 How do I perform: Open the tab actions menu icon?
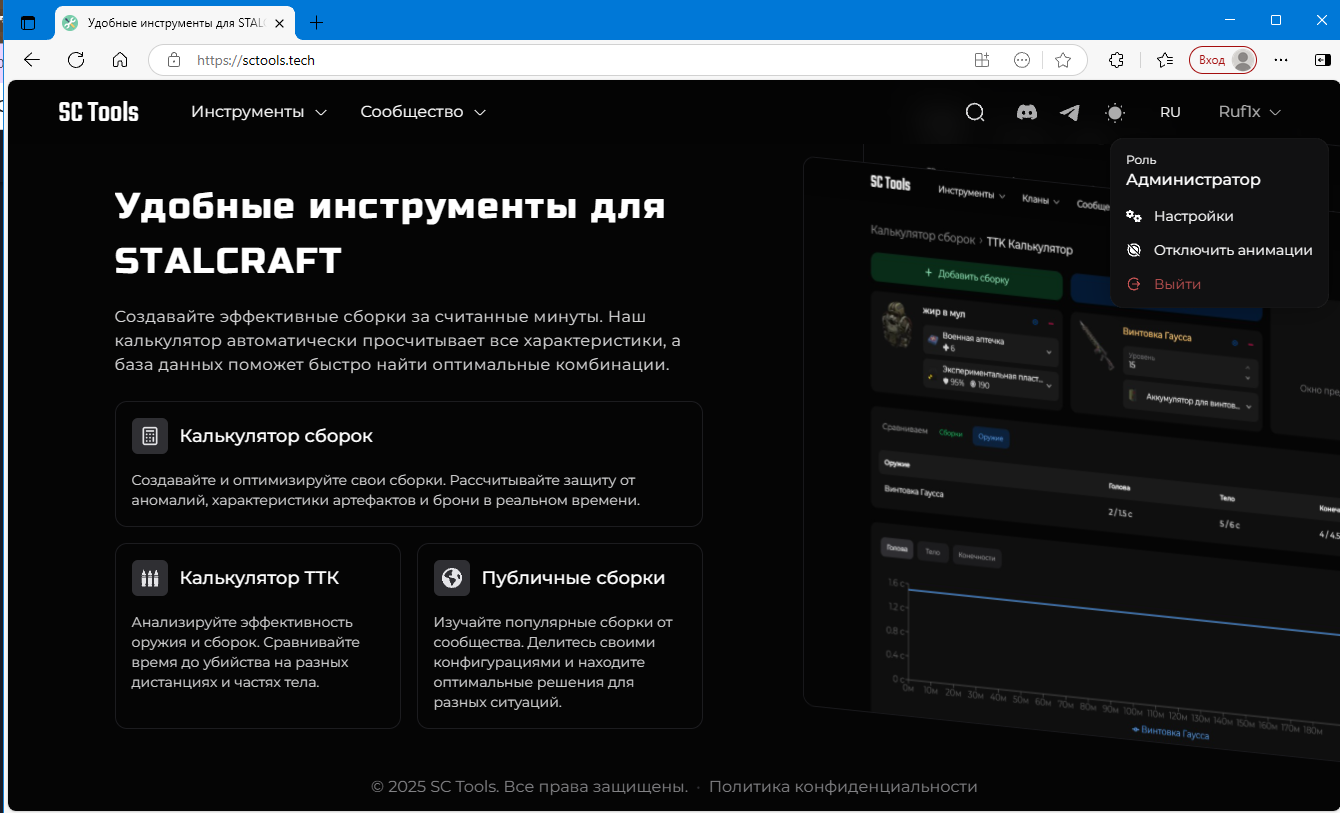click(28, 22)
